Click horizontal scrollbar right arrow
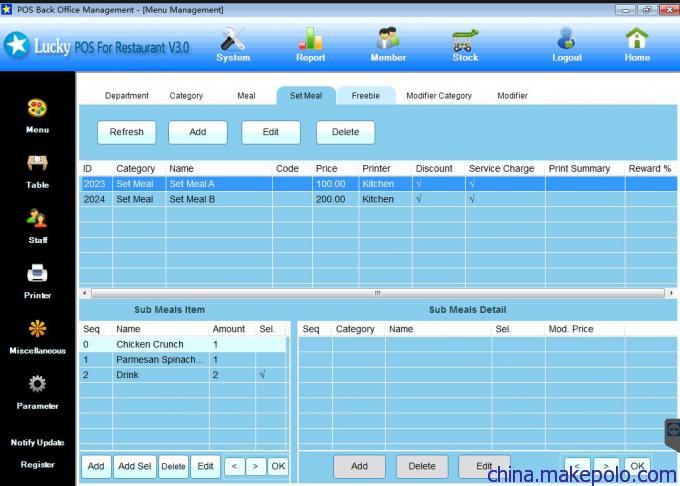680x486 pixels. click(671, 293)
